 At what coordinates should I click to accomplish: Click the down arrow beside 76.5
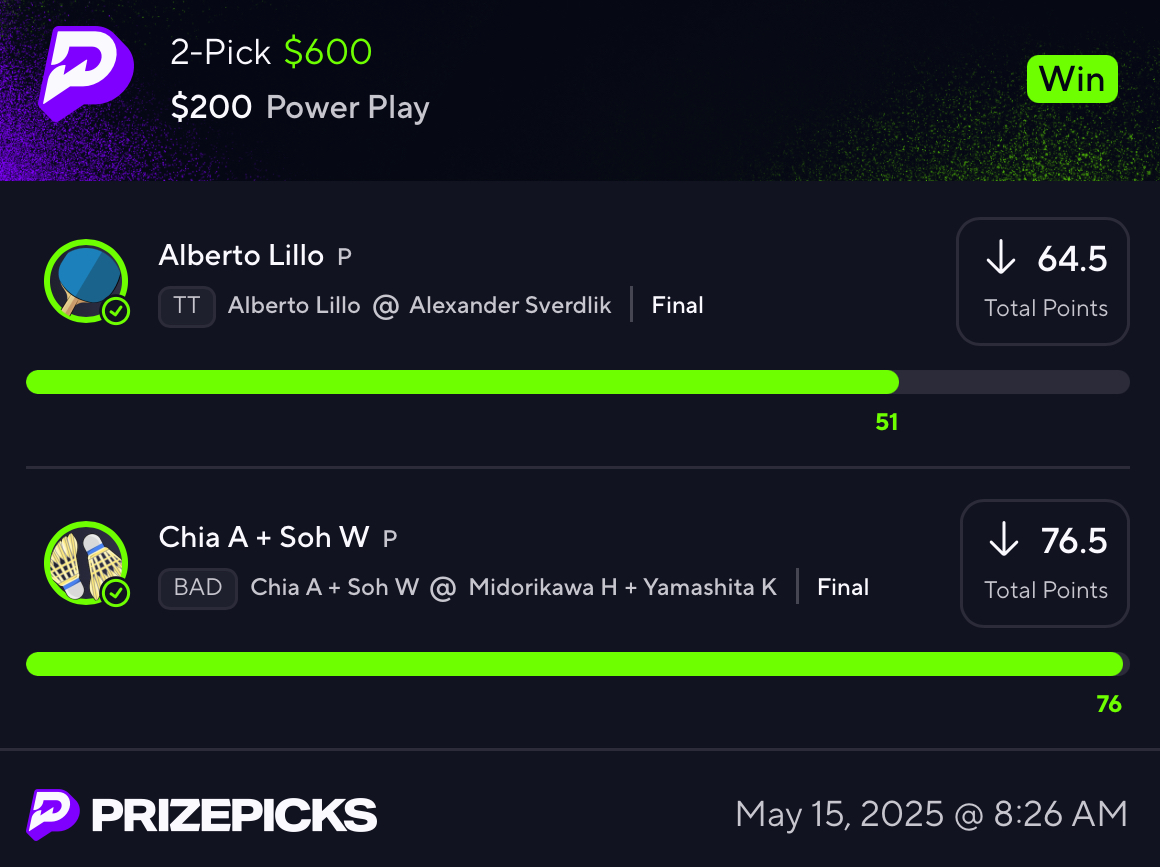pos(1004,539)
